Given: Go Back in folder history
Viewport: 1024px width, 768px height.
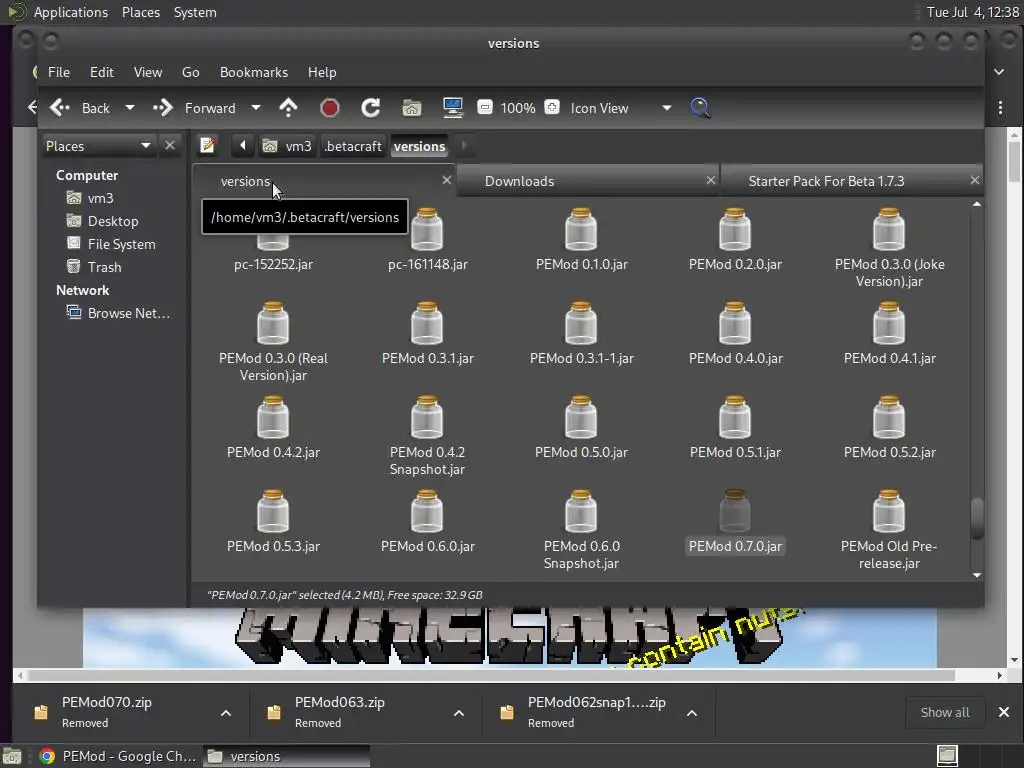Looking at the screenshot, I should [80, 108].
